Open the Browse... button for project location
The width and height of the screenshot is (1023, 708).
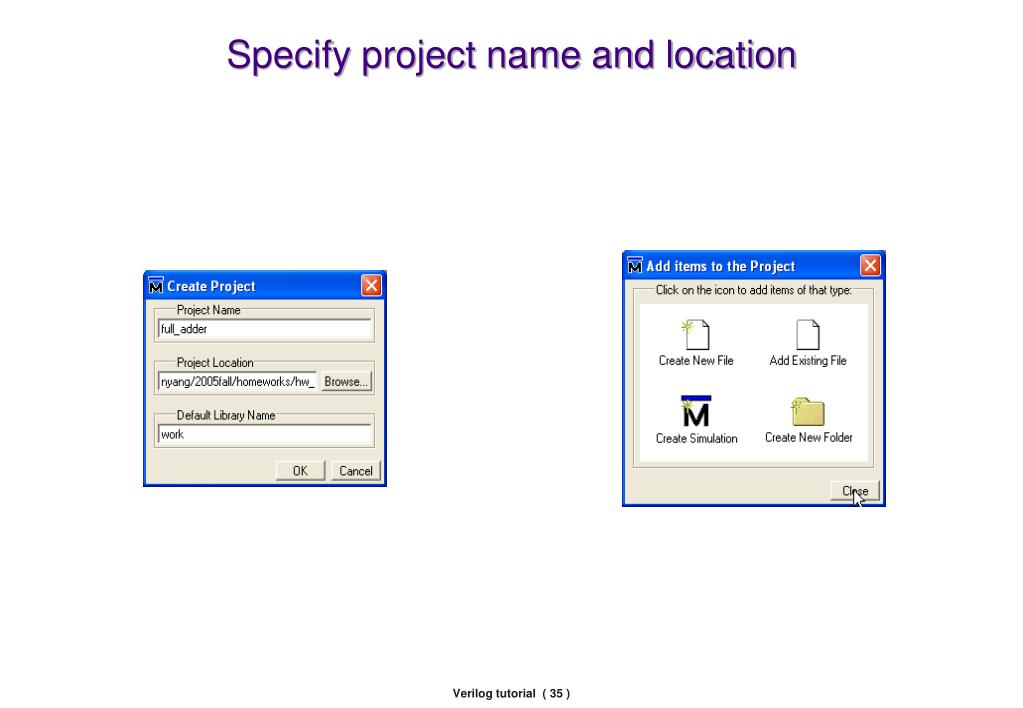pyautogui.click(x=346, y=382)
